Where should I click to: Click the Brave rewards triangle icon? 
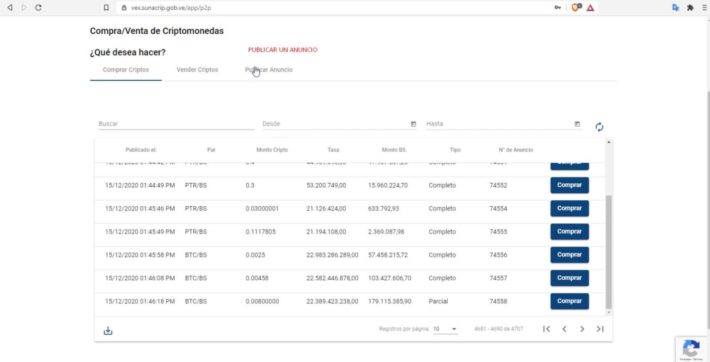(x=590, y=8)
